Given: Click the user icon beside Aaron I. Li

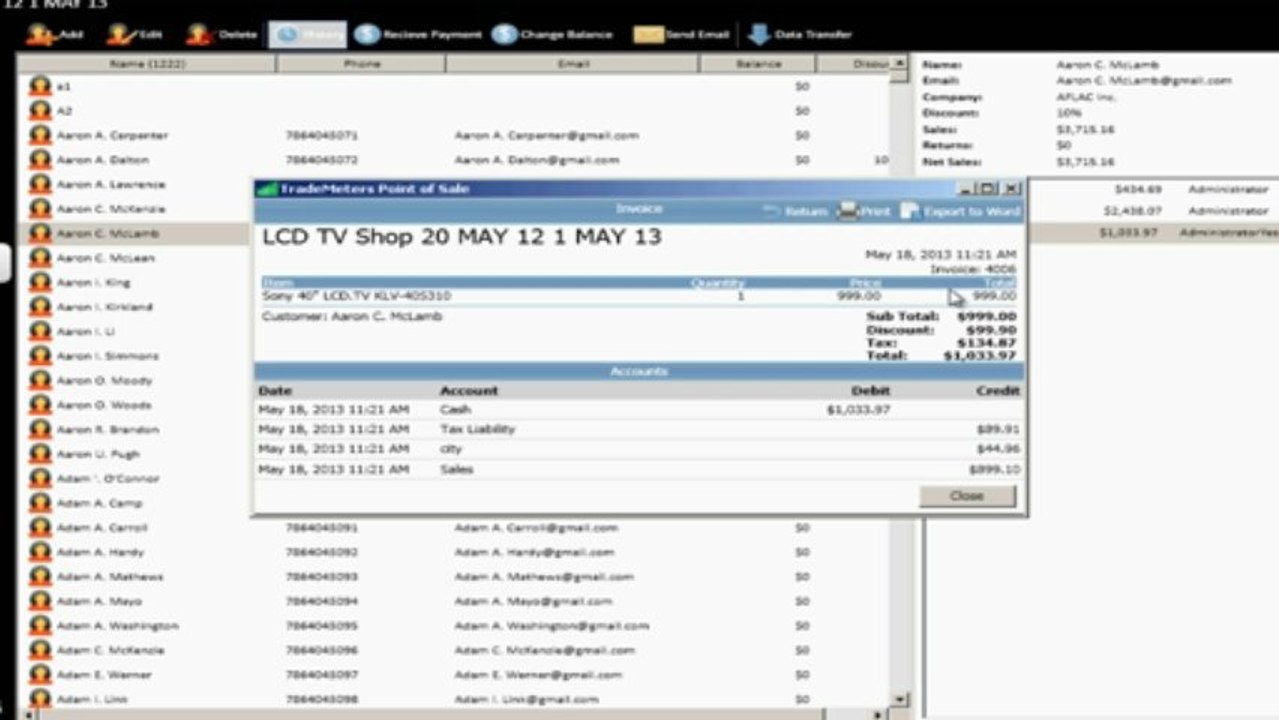Looking at the screenshot, I should pos(40,331).
